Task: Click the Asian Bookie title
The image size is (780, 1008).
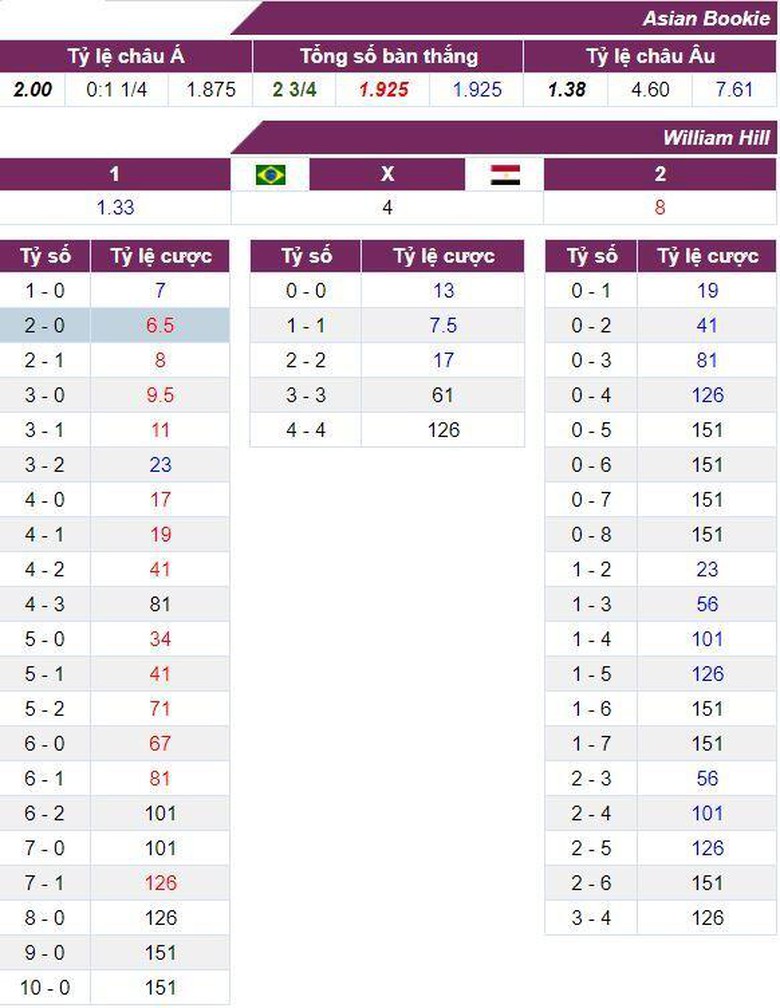Action: [706, 18]
